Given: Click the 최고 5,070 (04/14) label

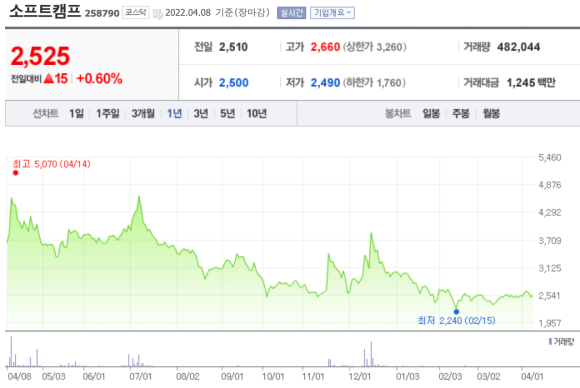Looking at the screenshot, I should coord(51,164).
